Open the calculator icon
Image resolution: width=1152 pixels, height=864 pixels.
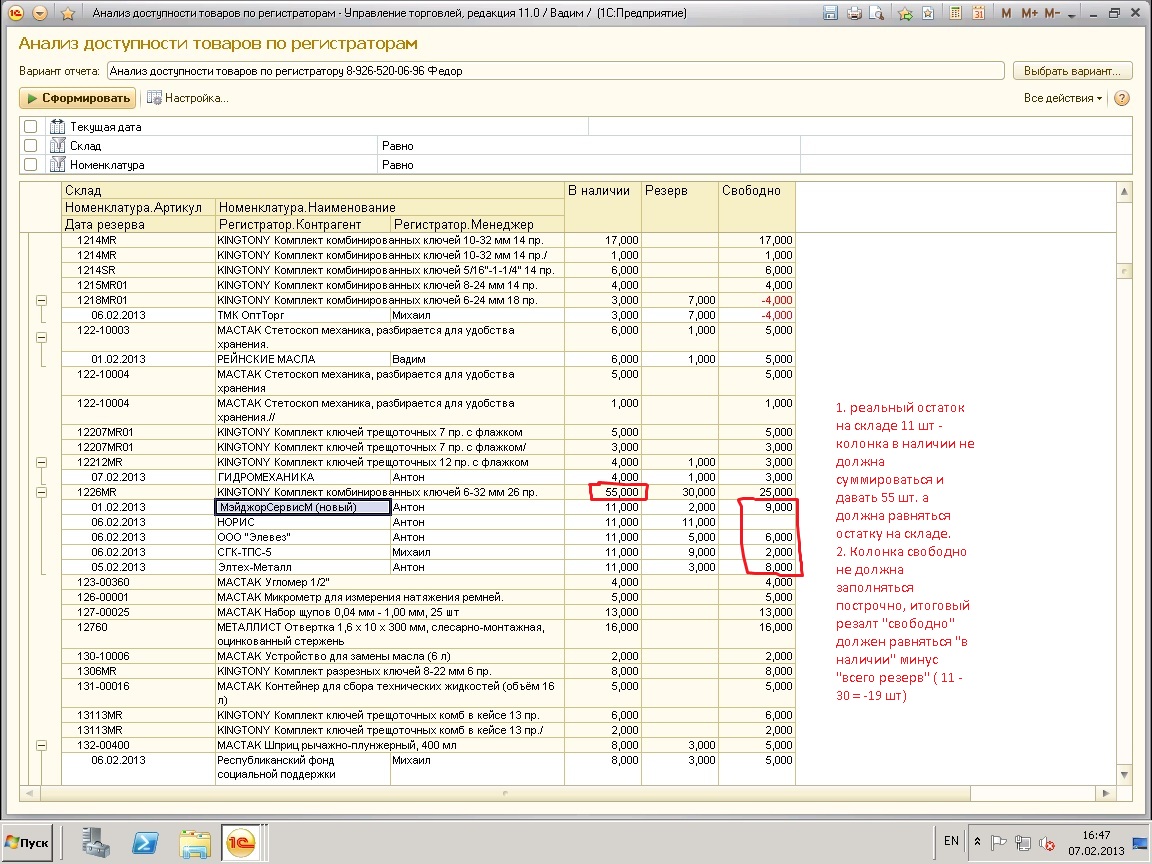pos(956,13)
